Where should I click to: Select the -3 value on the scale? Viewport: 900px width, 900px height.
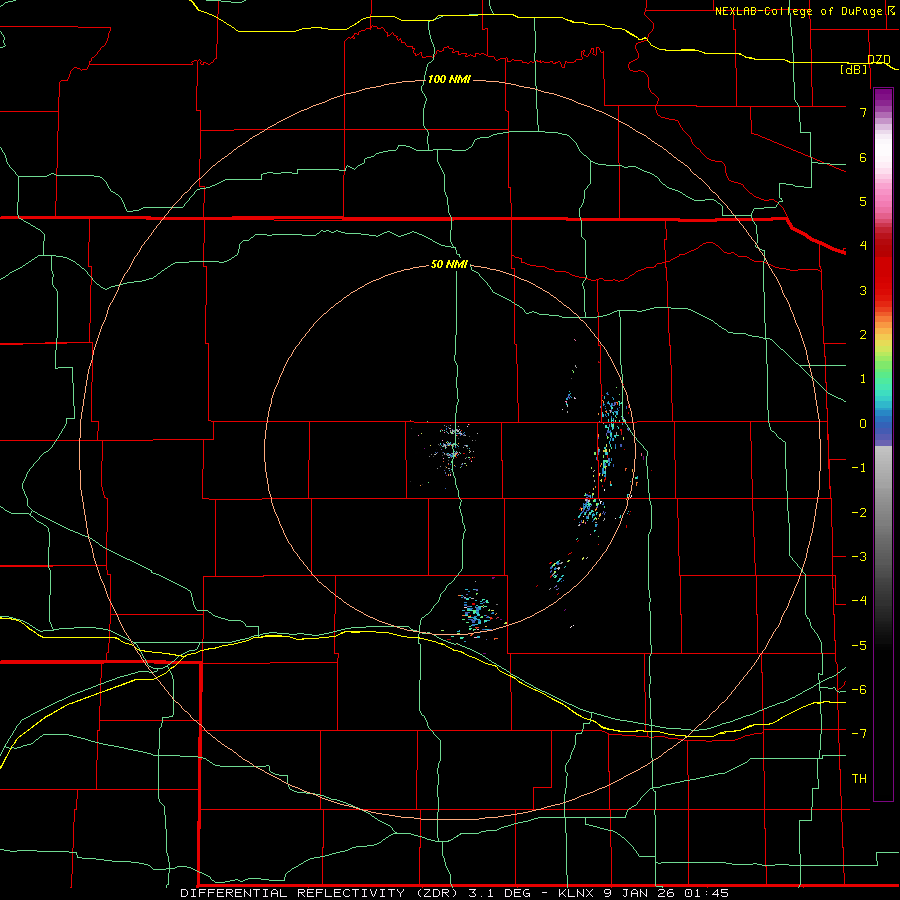(x=859, y=557)
